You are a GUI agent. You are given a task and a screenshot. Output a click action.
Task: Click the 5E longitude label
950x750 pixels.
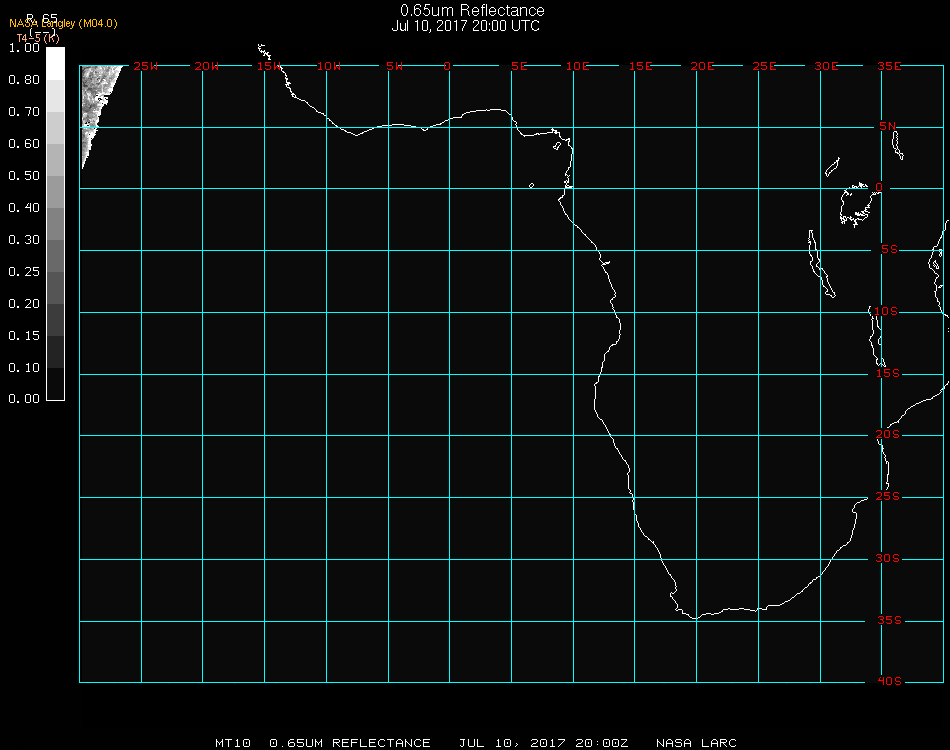tap(519, 66)
